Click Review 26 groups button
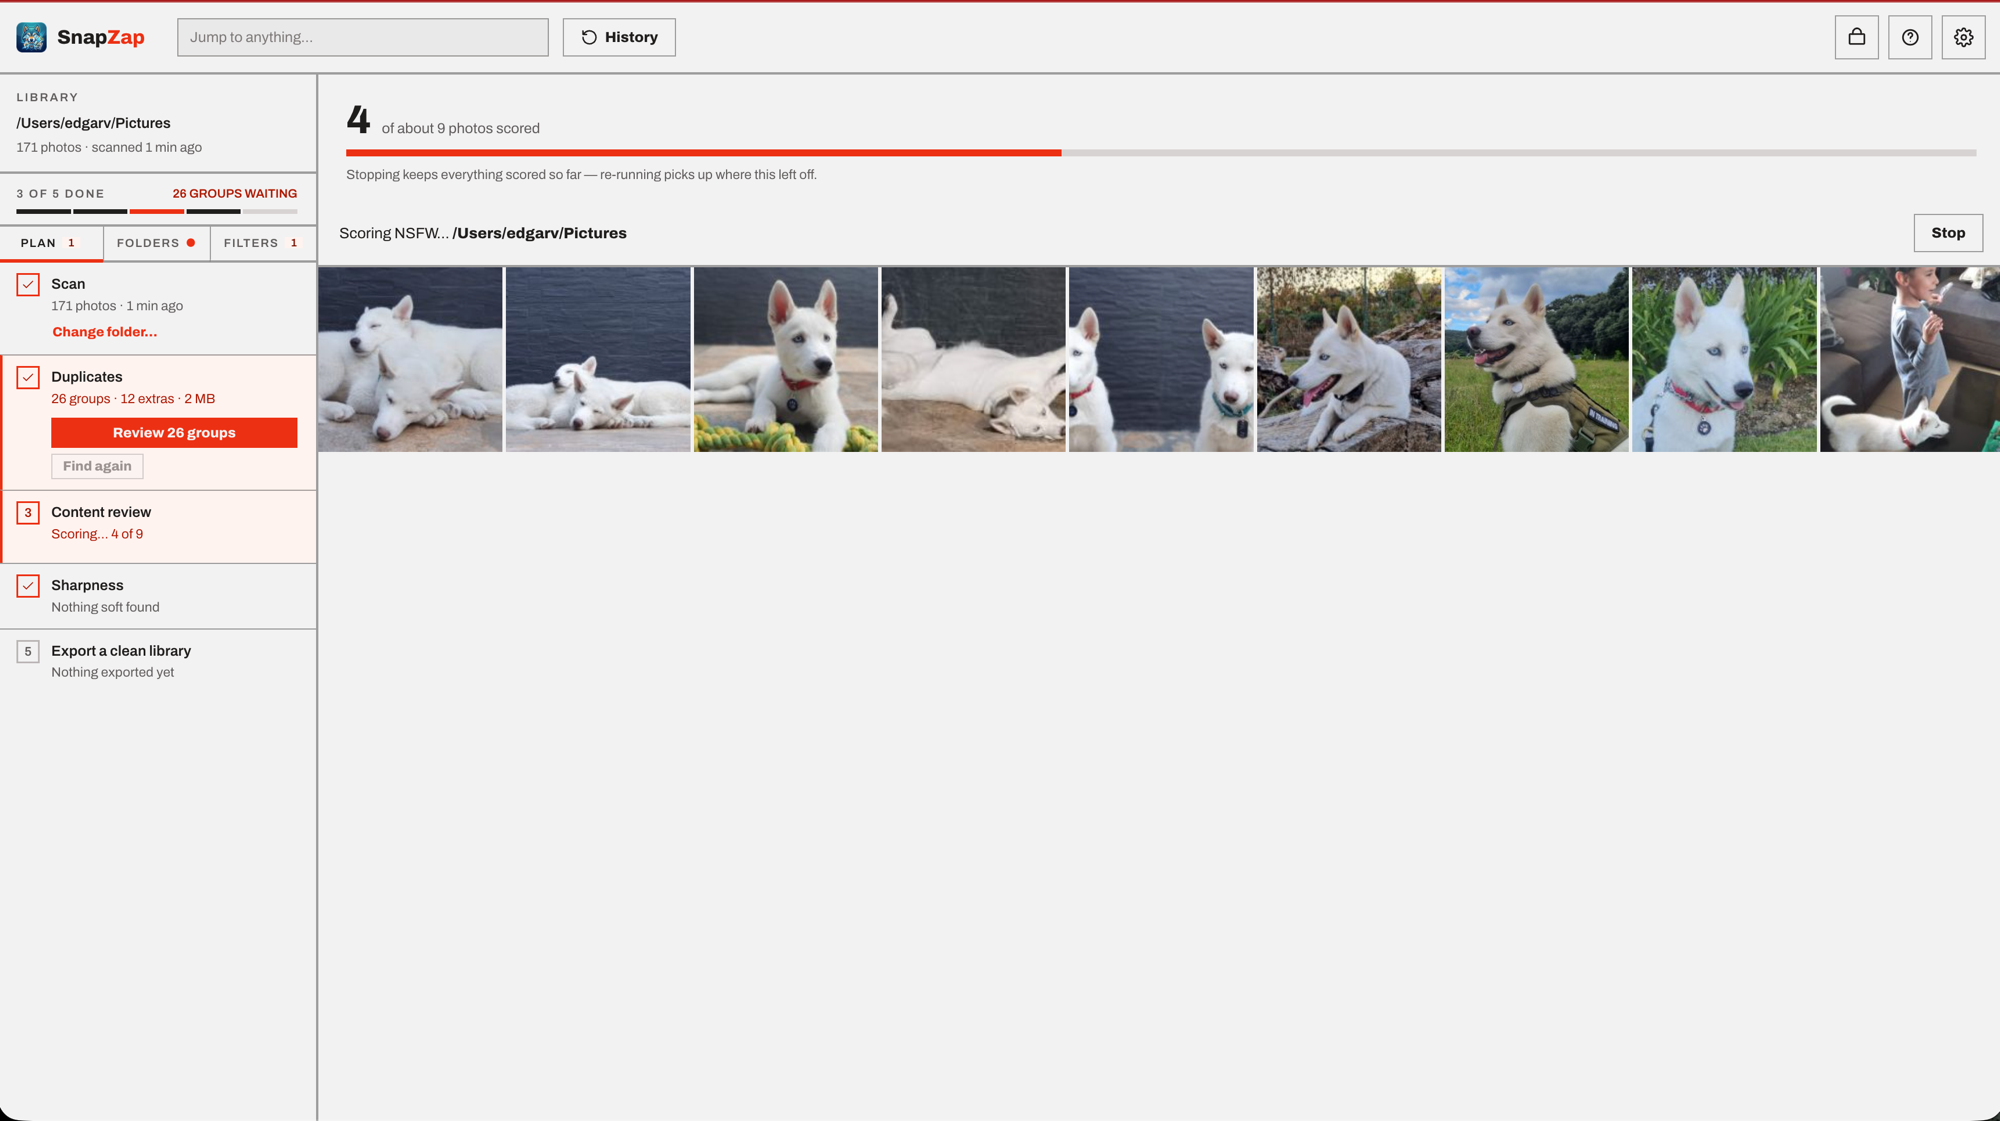2000x1121 pixels. pyautogui.click(x=174, y=433)
